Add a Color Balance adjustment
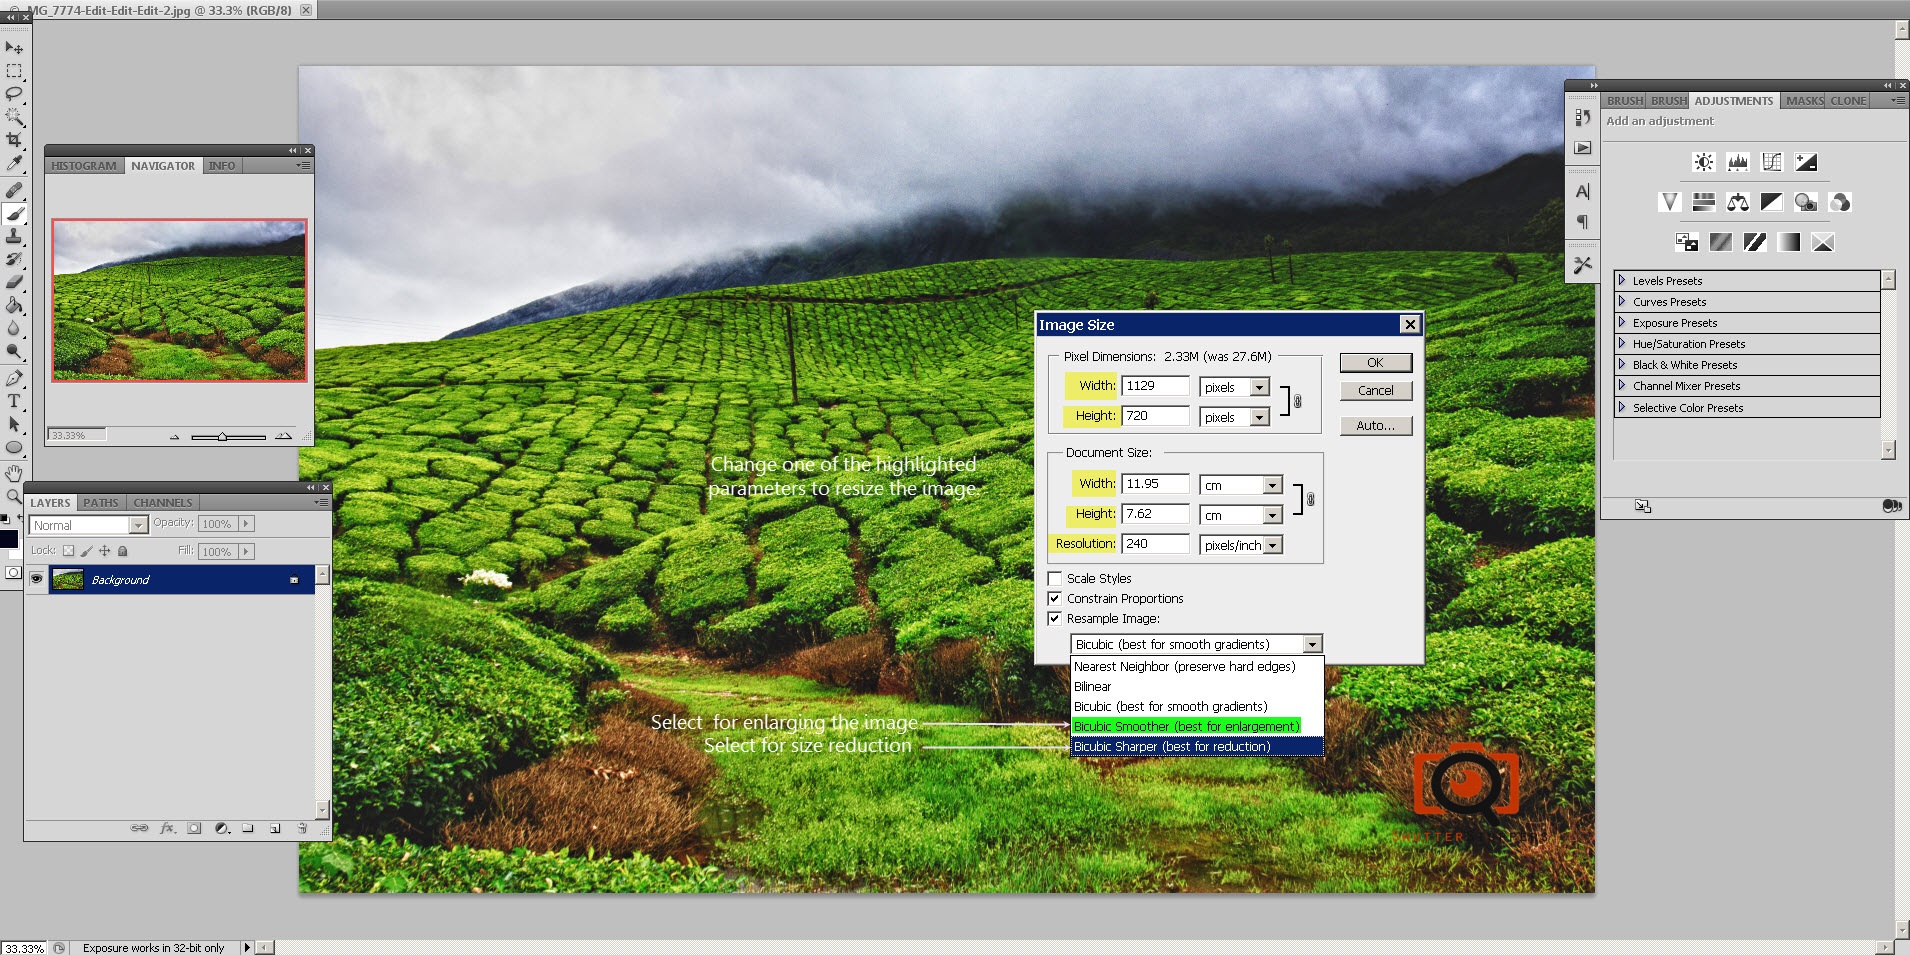Screen dimensions: 1910x955 pos(1737,203)
